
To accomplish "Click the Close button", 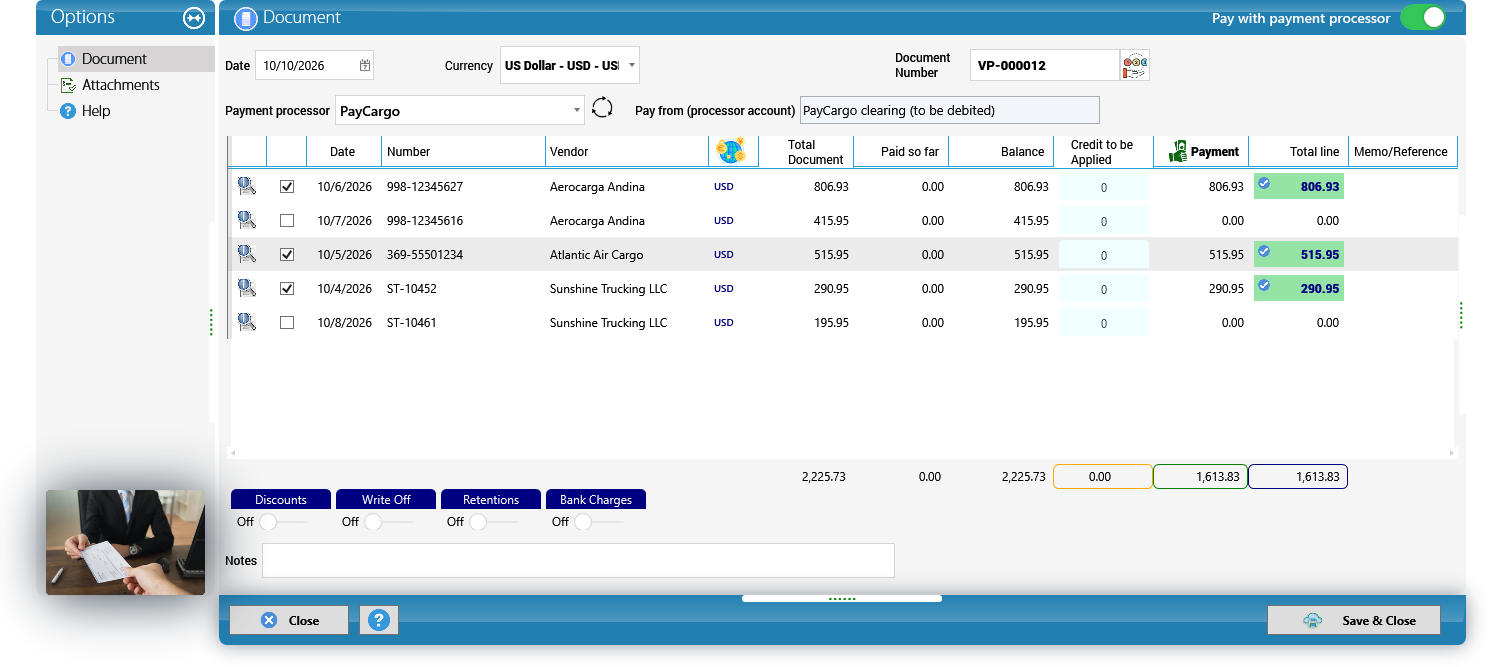I will [x=289, y=620].
